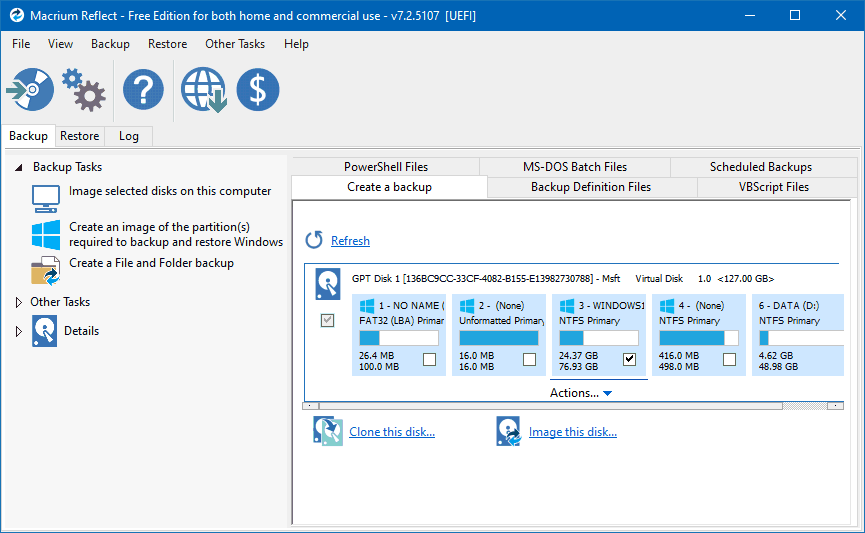Click the rescue media disc toolbar icon
The width and height of the screenshot is (865, 533).
(x=30, y=89)
